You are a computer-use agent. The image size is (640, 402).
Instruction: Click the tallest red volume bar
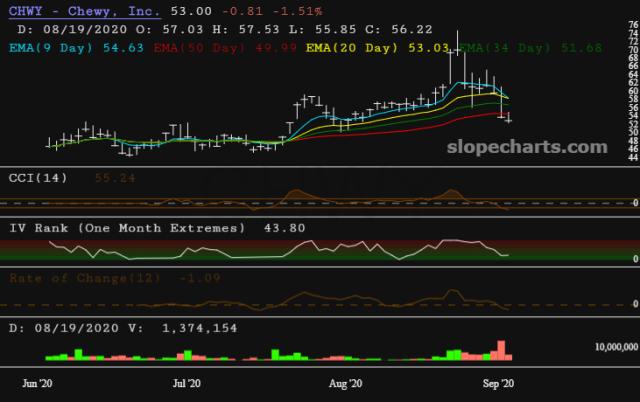(x=500, y=350)
